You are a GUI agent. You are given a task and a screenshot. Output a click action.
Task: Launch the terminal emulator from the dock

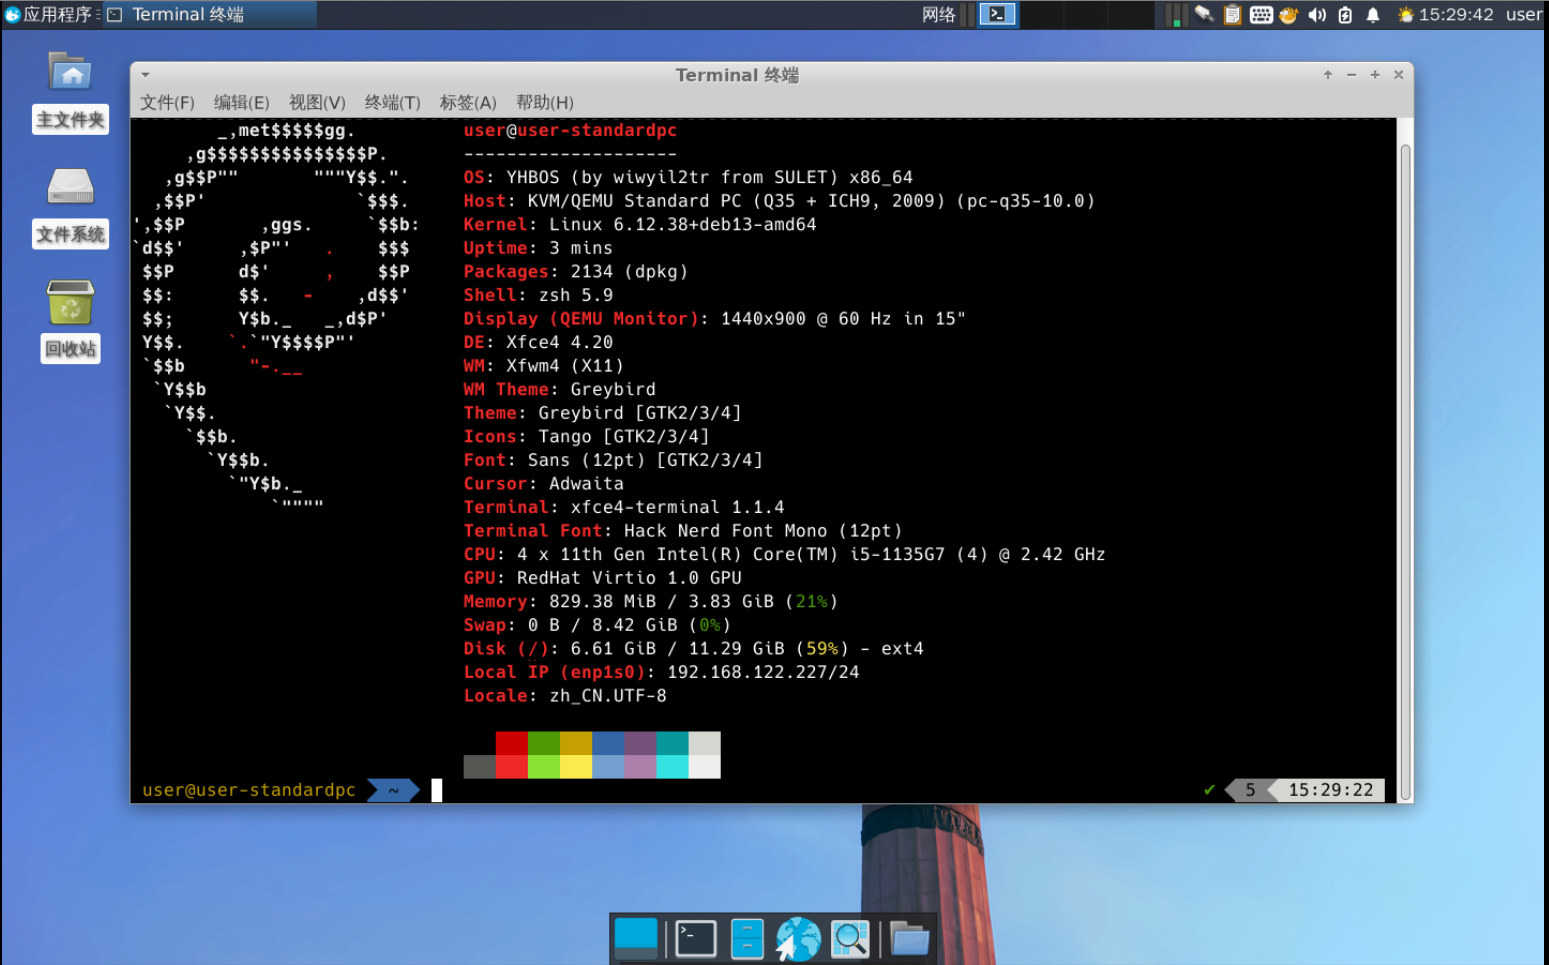point(695,939)
